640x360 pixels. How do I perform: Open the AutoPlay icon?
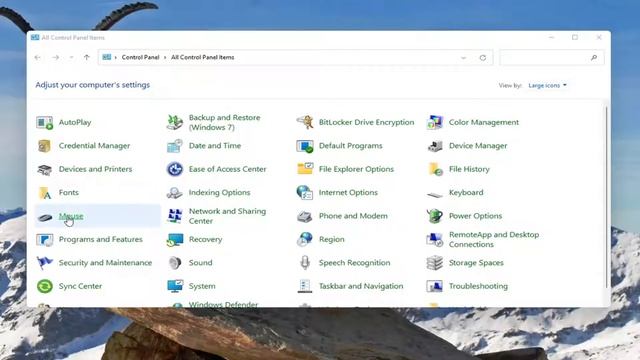44,122
